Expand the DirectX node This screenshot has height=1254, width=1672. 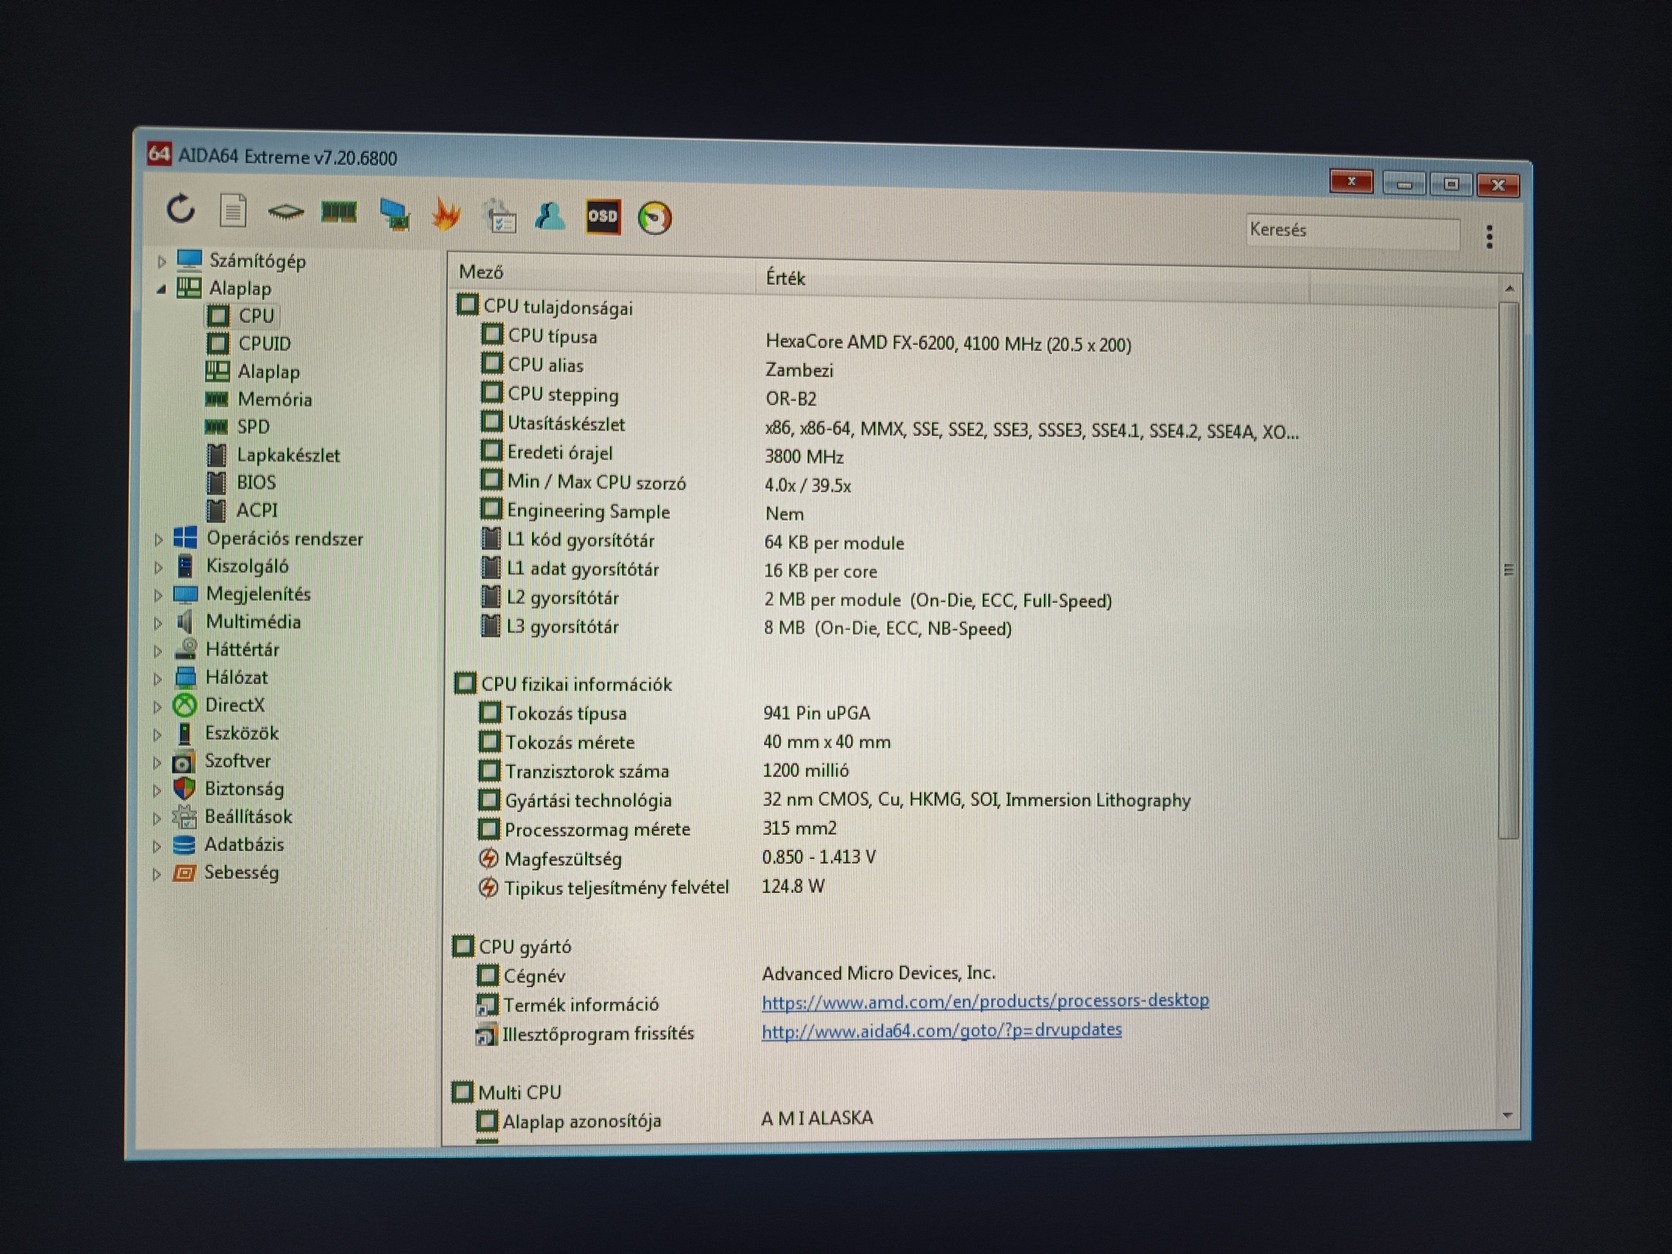(x=156, y=706)
